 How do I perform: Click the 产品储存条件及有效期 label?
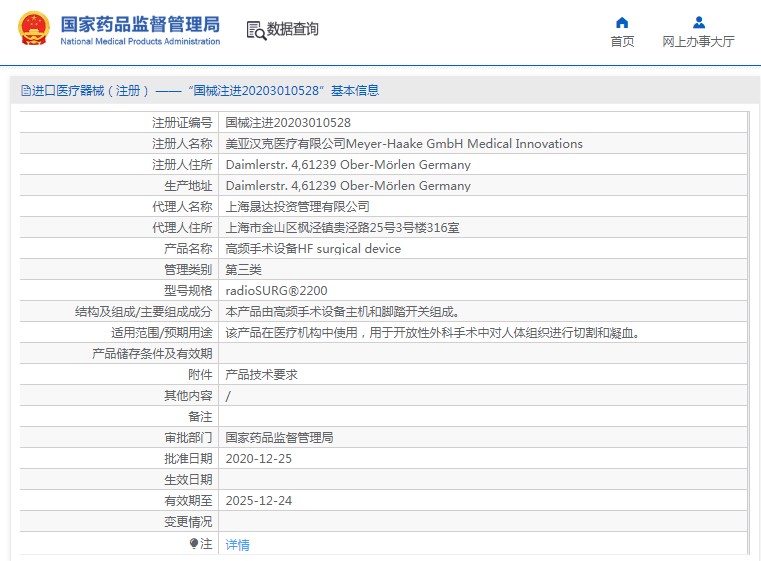(152, 353)
